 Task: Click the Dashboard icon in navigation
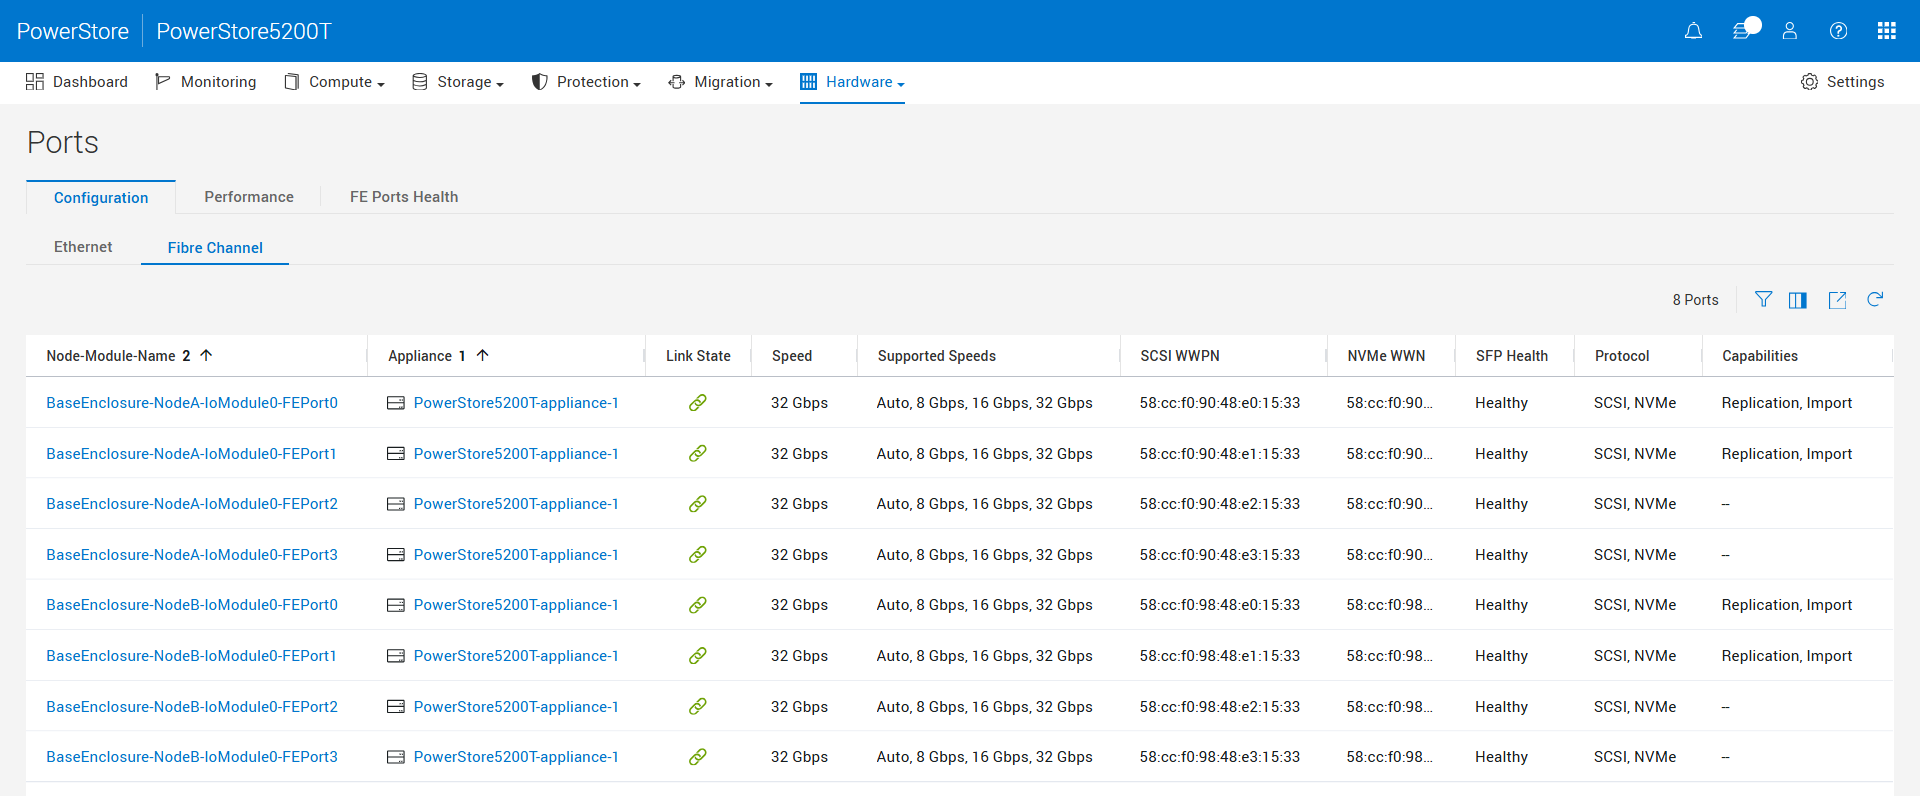tap(35, 82)
